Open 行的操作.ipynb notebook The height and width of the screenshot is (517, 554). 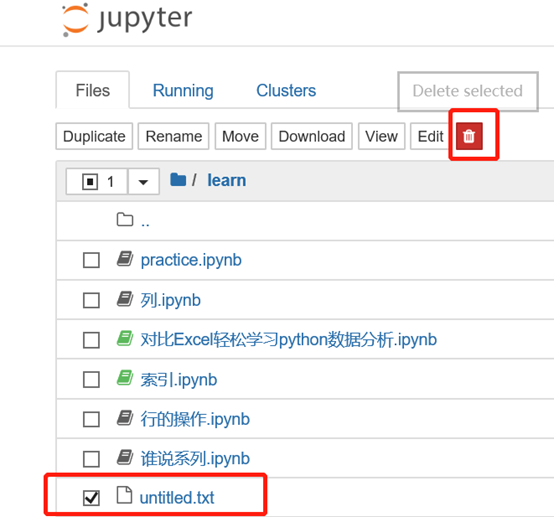point(195,419)
